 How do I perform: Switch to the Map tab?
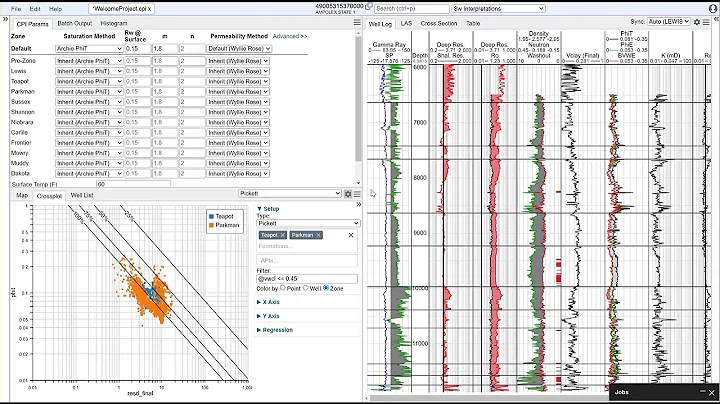coord(22,195)
